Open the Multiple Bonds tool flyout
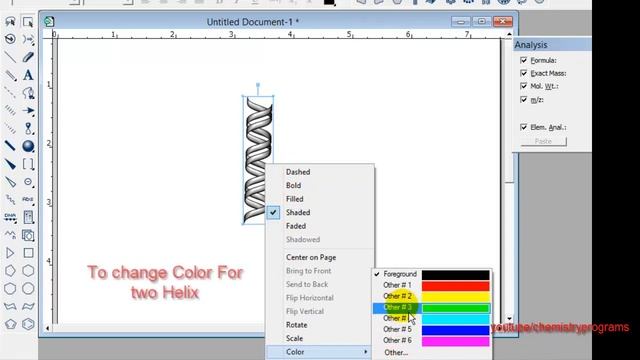 tap(10, 75)
